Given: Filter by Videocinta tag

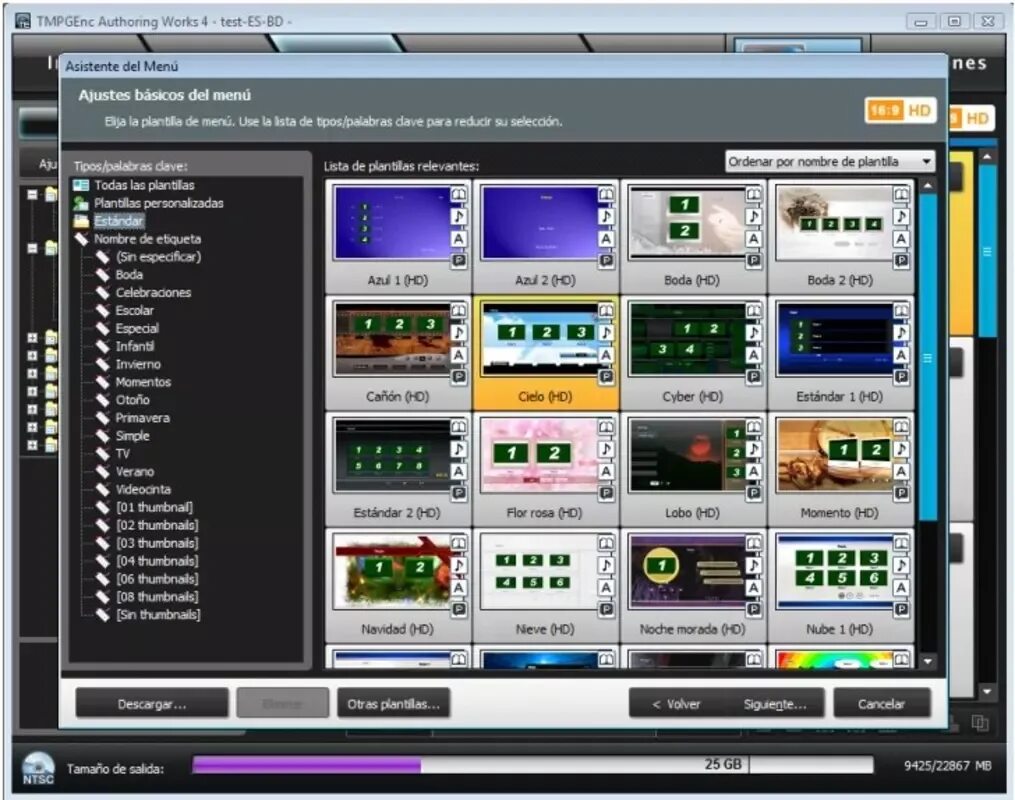Looking at the screenshot, I should [x=143, y=489].
